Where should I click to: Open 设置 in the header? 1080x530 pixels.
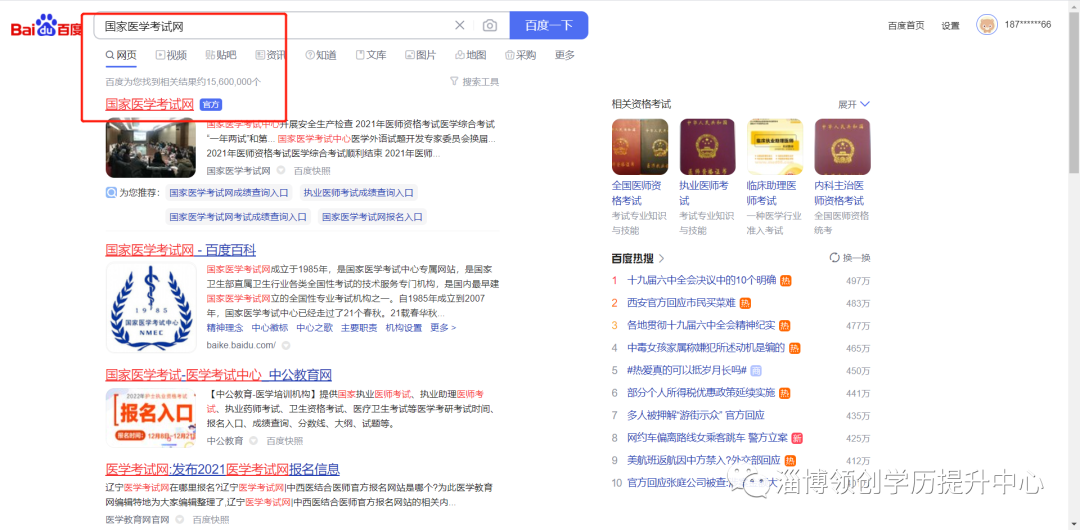click(x=951, y=26)
